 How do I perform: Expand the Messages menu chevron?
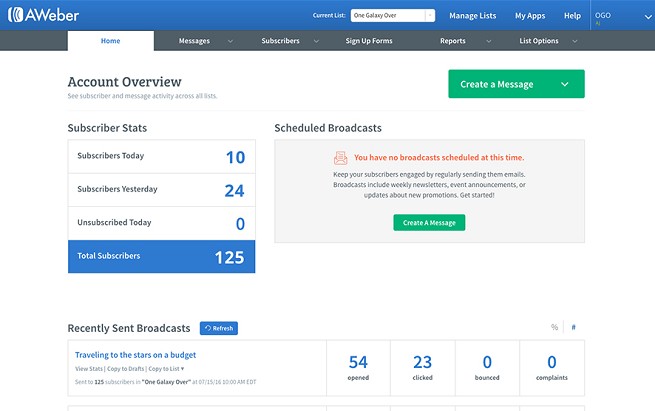[230, 41]
